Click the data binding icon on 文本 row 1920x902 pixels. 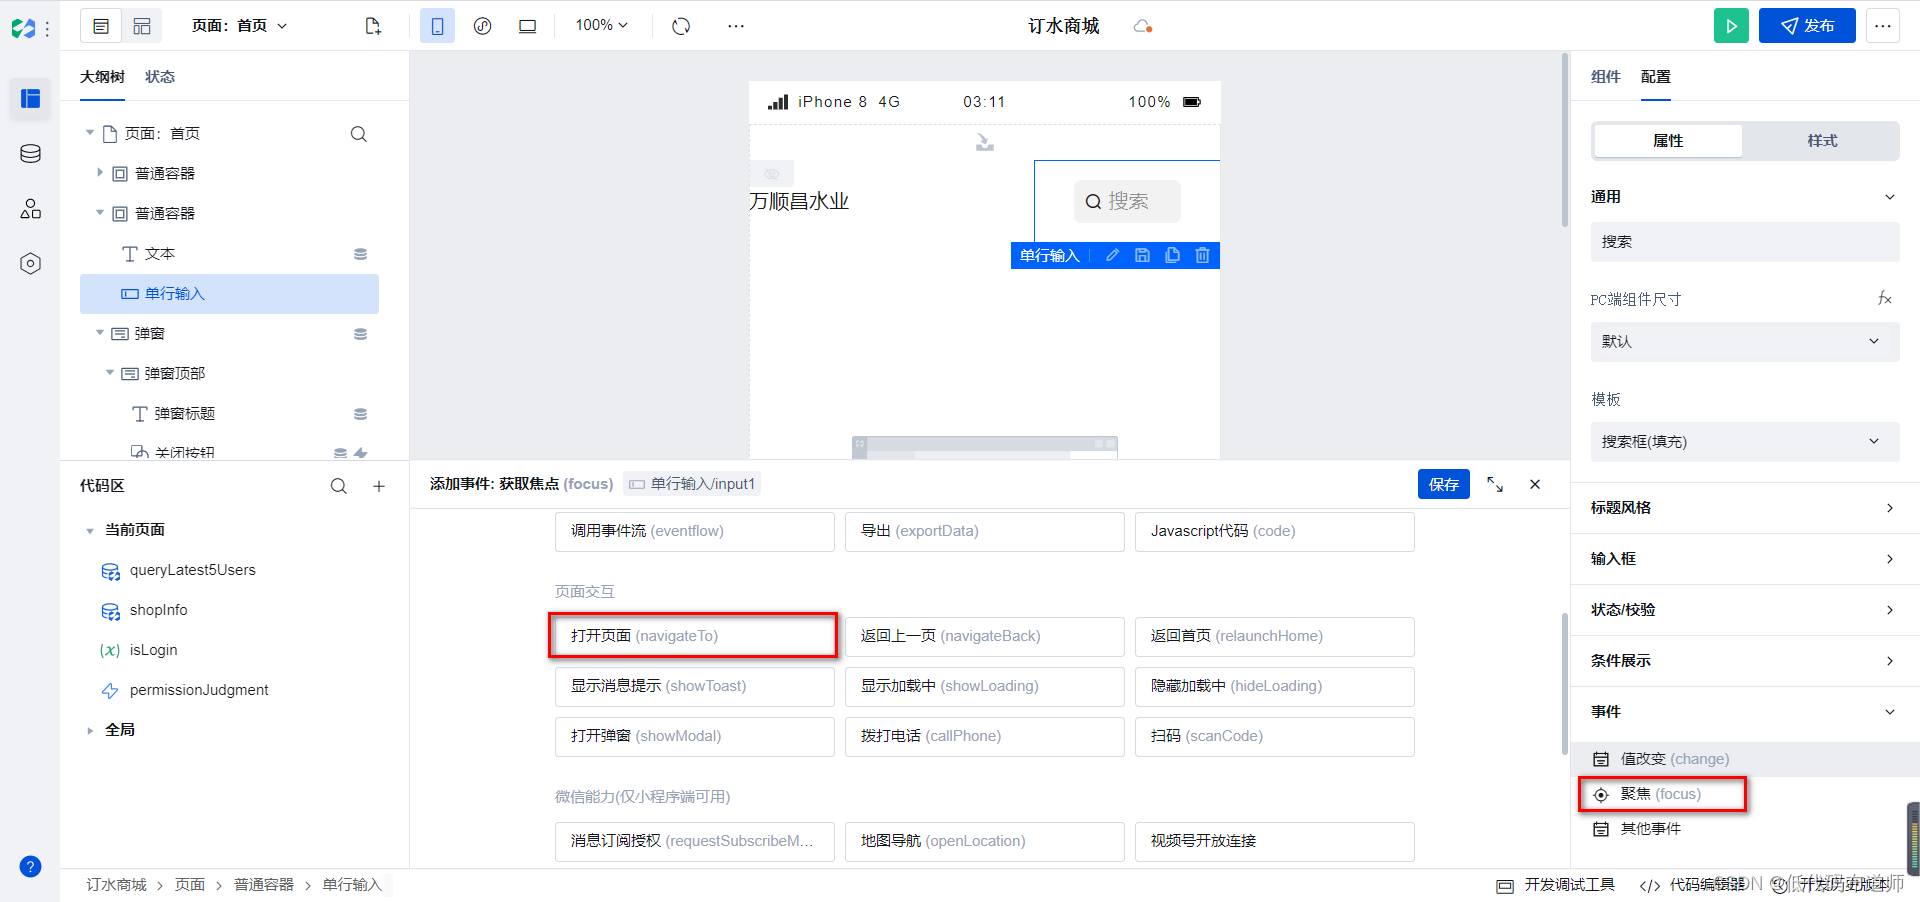[x=360, y=254]
